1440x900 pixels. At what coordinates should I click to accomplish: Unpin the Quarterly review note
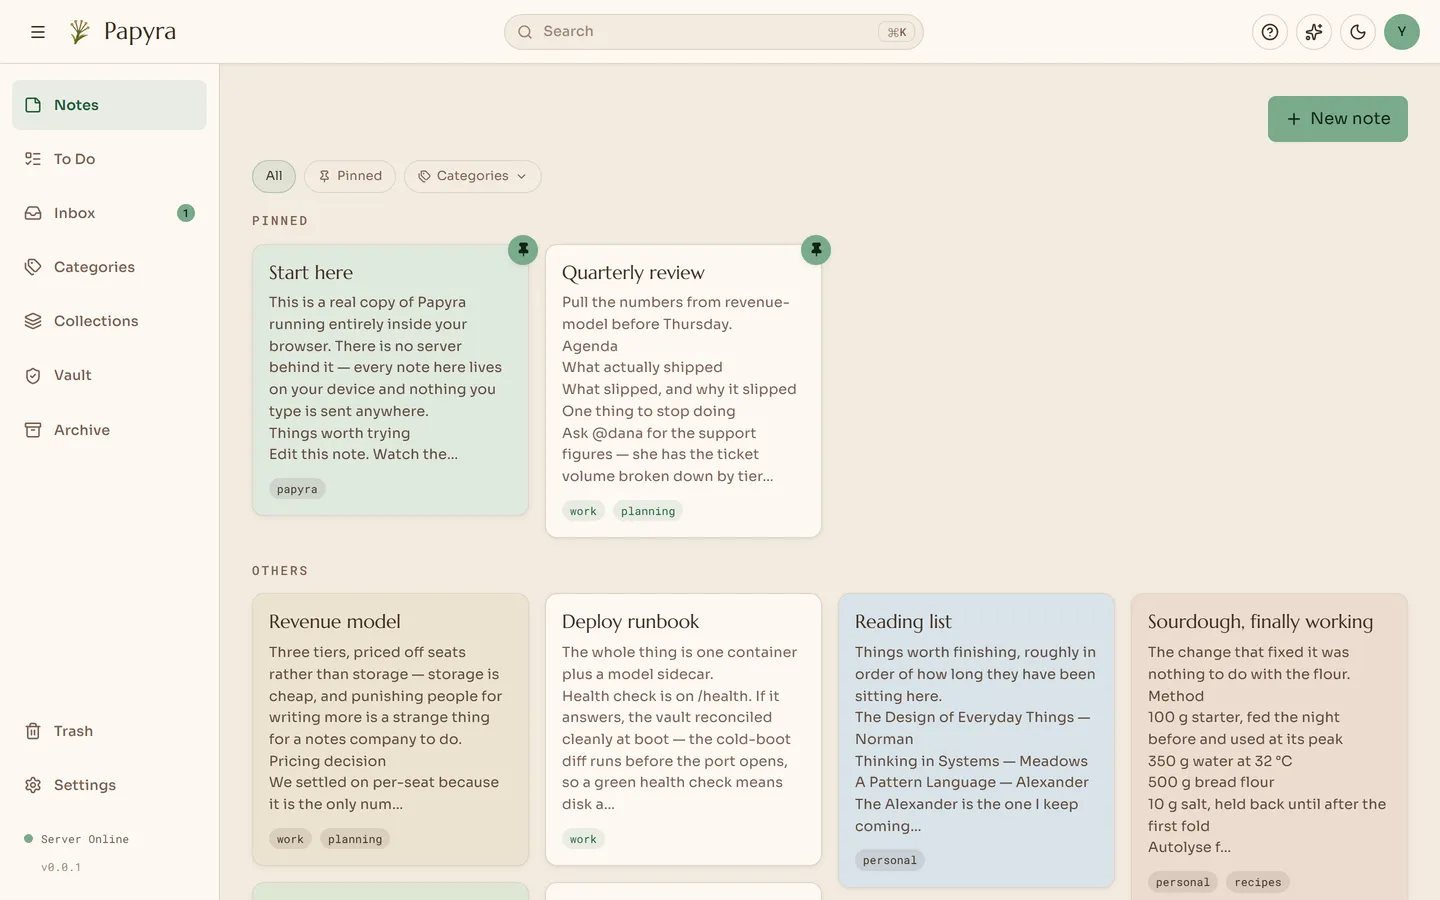point(816,250)
